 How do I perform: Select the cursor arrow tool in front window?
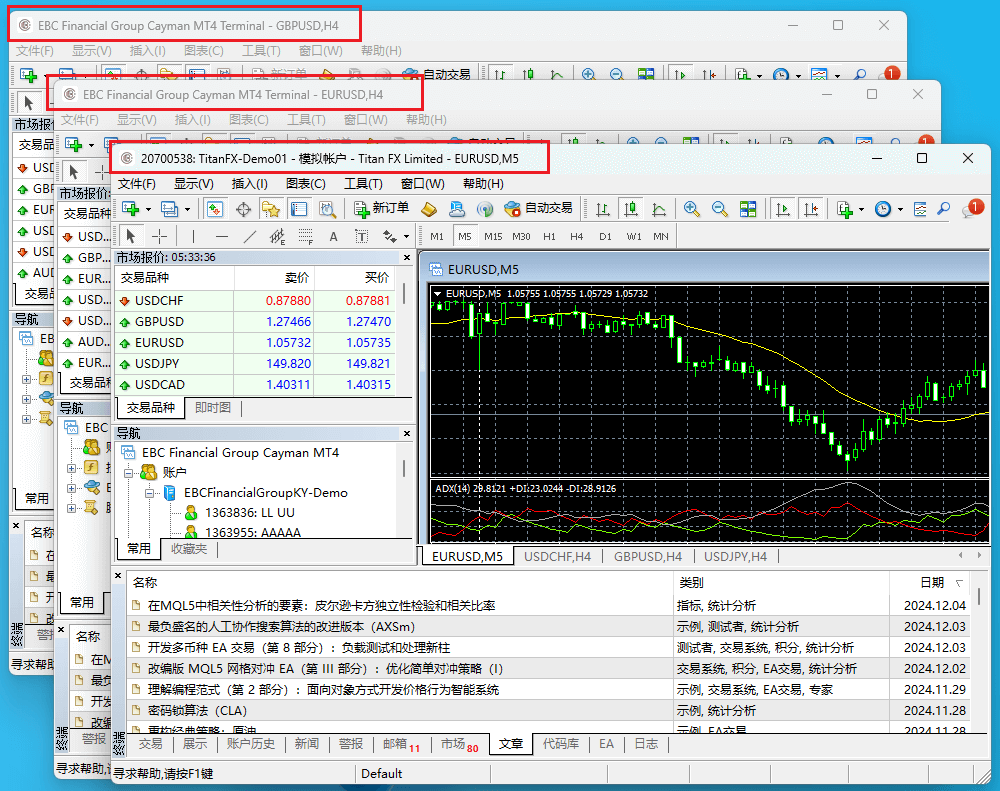130,237
